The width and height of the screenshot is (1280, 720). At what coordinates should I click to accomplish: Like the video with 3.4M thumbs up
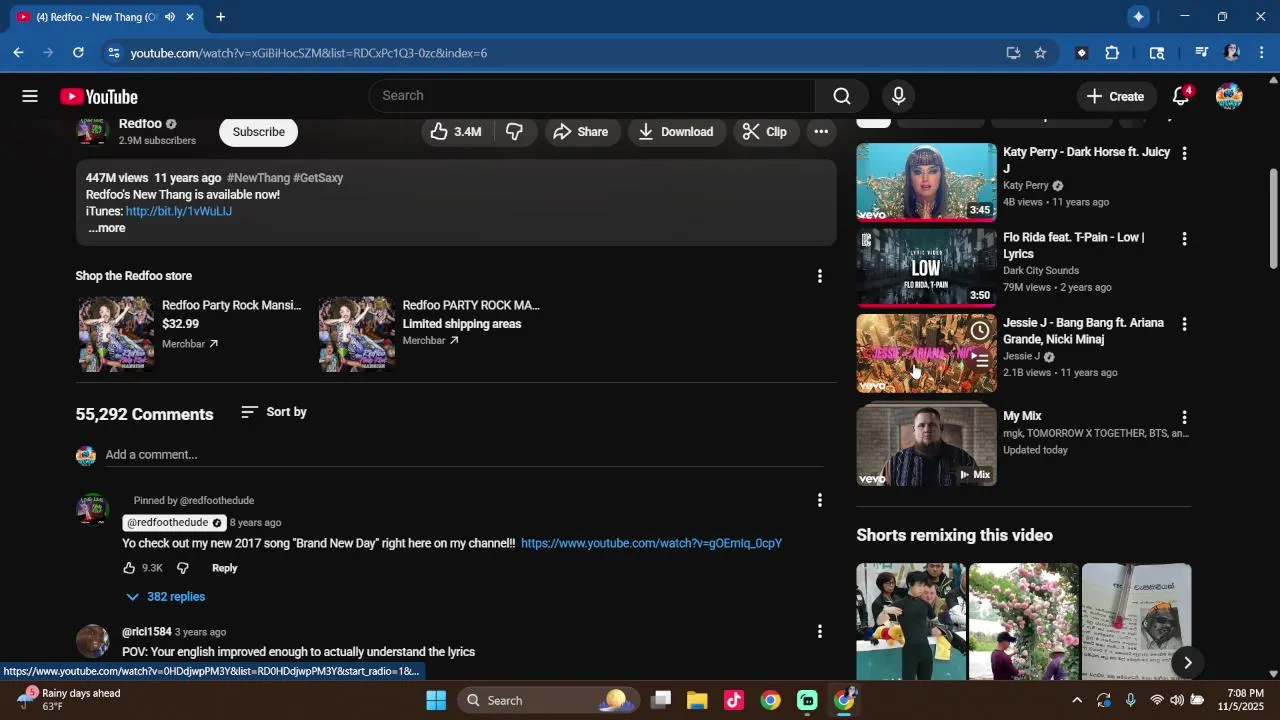tap(456, 132)
